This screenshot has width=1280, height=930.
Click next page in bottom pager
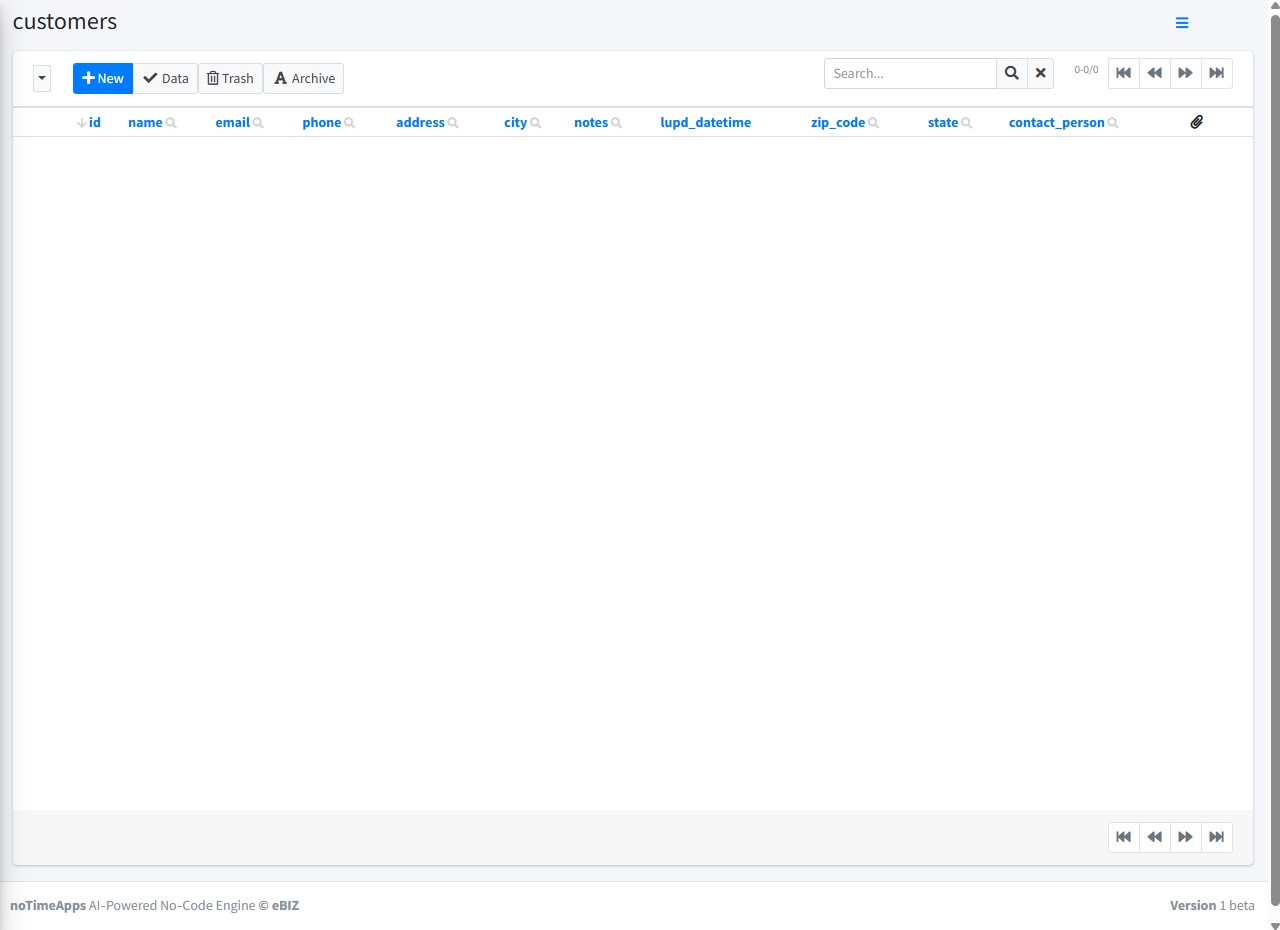1185,837
